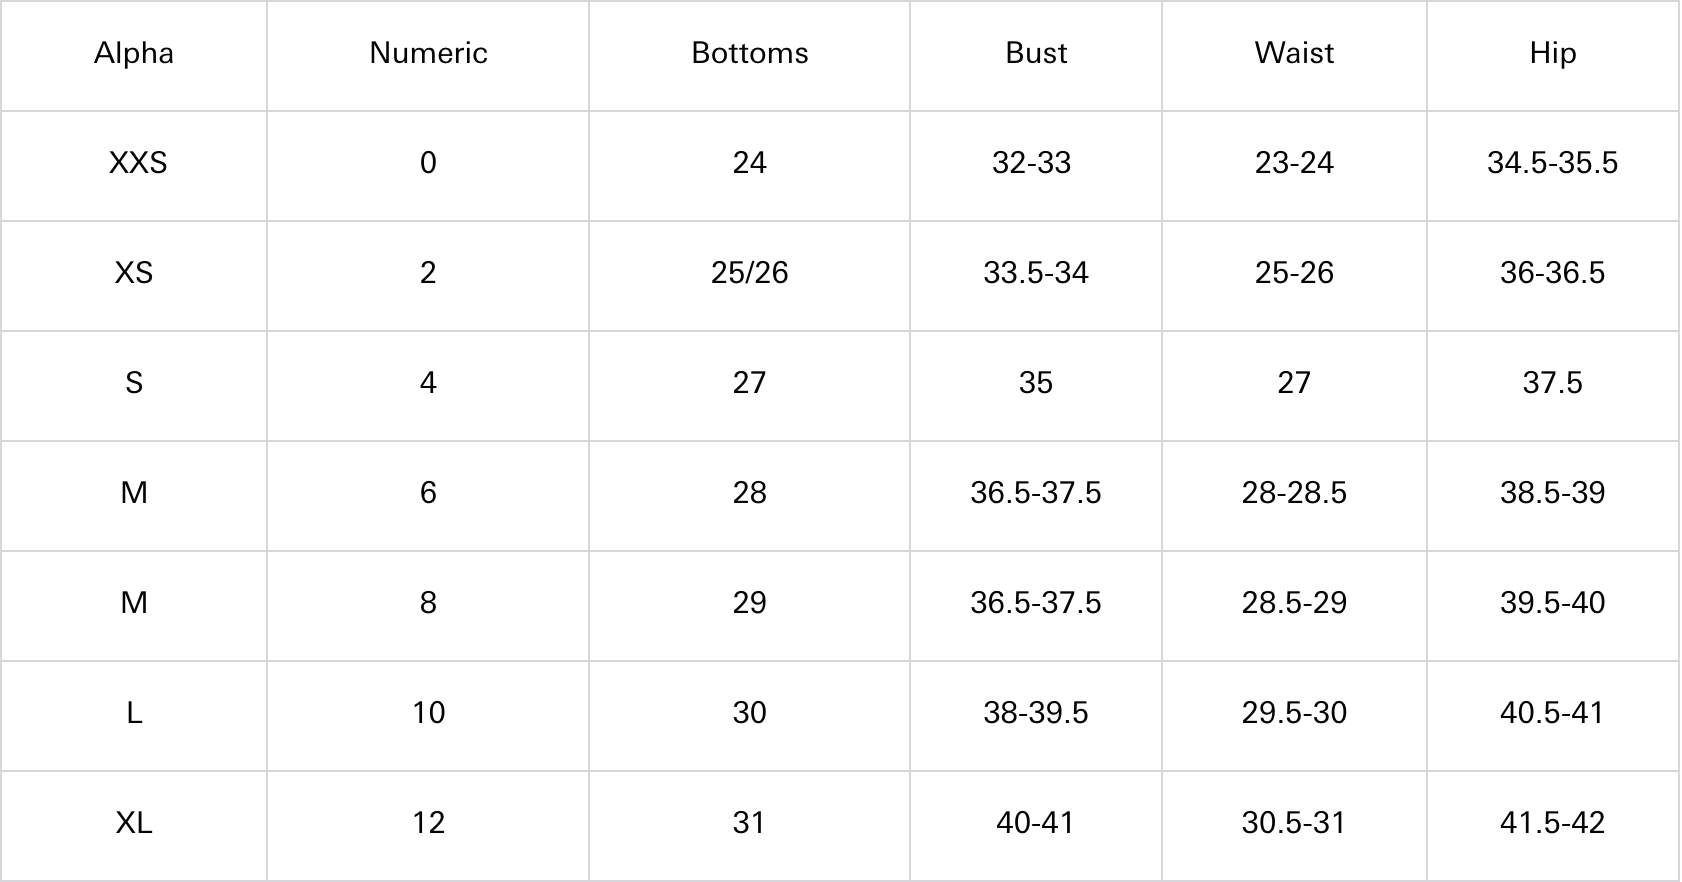Click the Bust column header
This screenshot has height=882, width=1682.
click(1036, 53)
